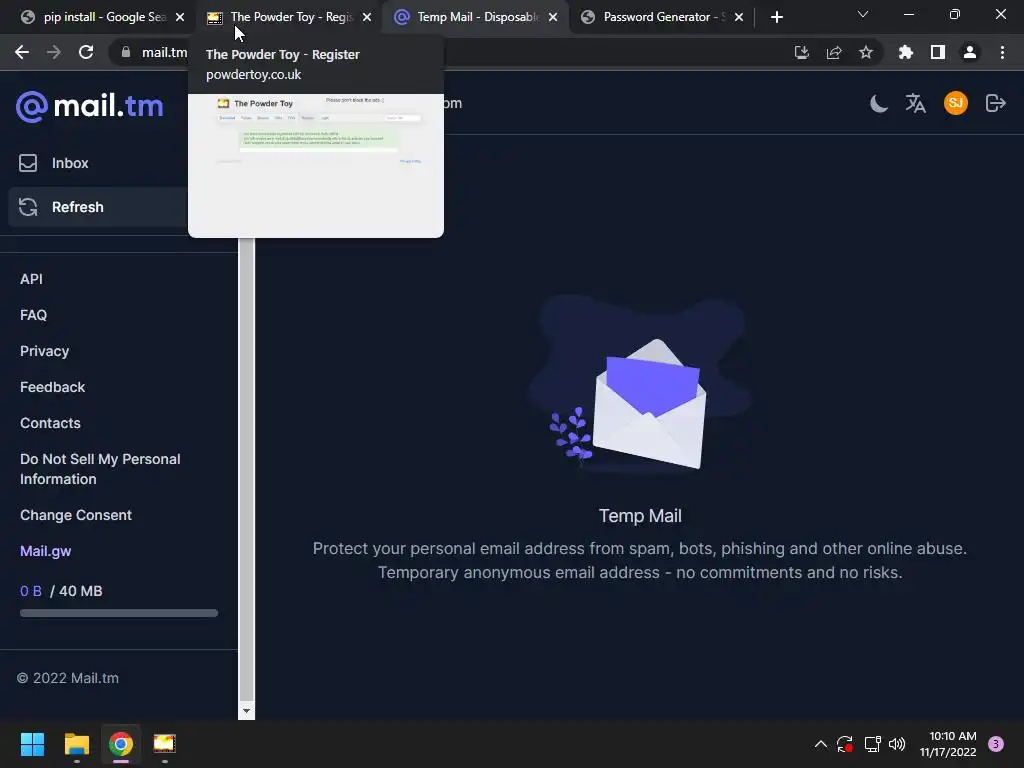Toggle dark mode moon icon
The width and height of the screenshot is (1024, 768).
pyautogui.click(x=879, y=103)
